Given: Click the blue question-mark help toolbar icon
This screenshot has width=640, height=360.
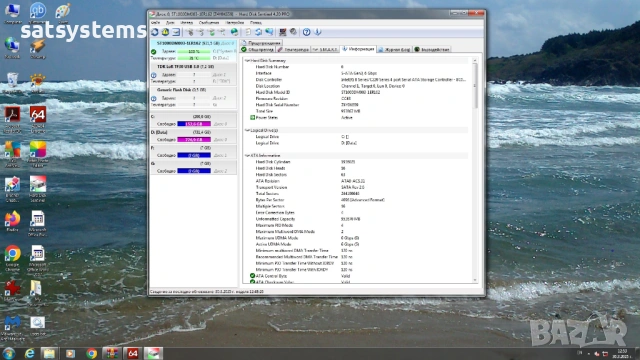Looking at the screenshot, I should coord(307,32).
